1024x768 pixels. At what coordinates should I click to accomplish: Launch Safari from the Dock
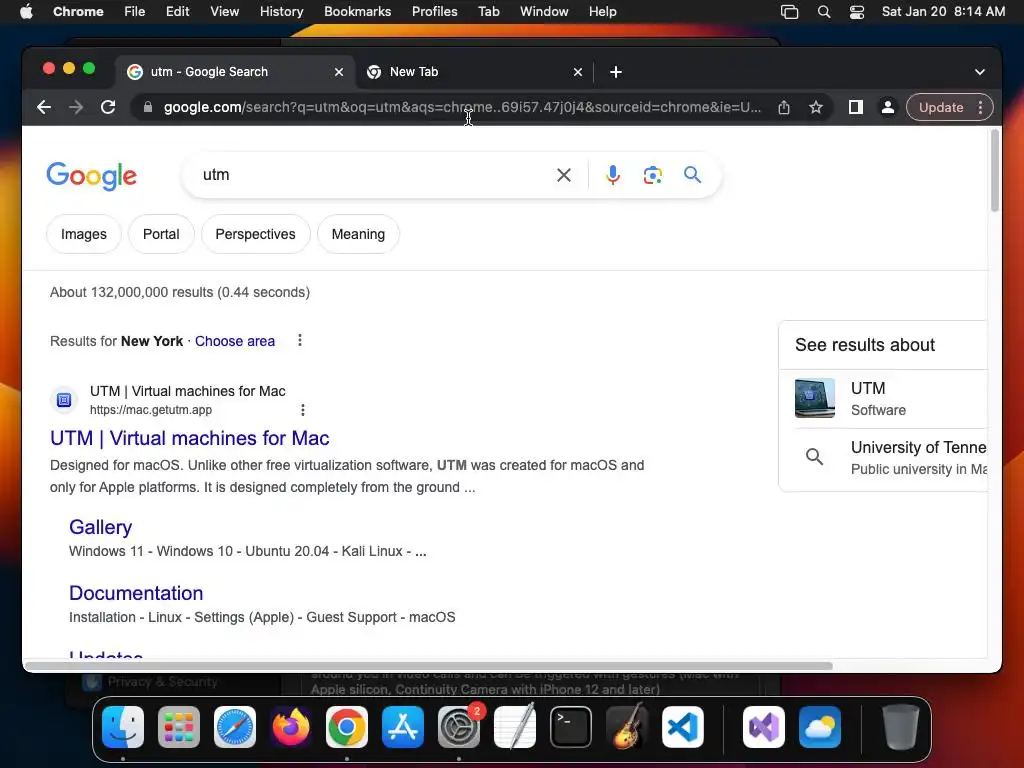click(x=235, y=727)
